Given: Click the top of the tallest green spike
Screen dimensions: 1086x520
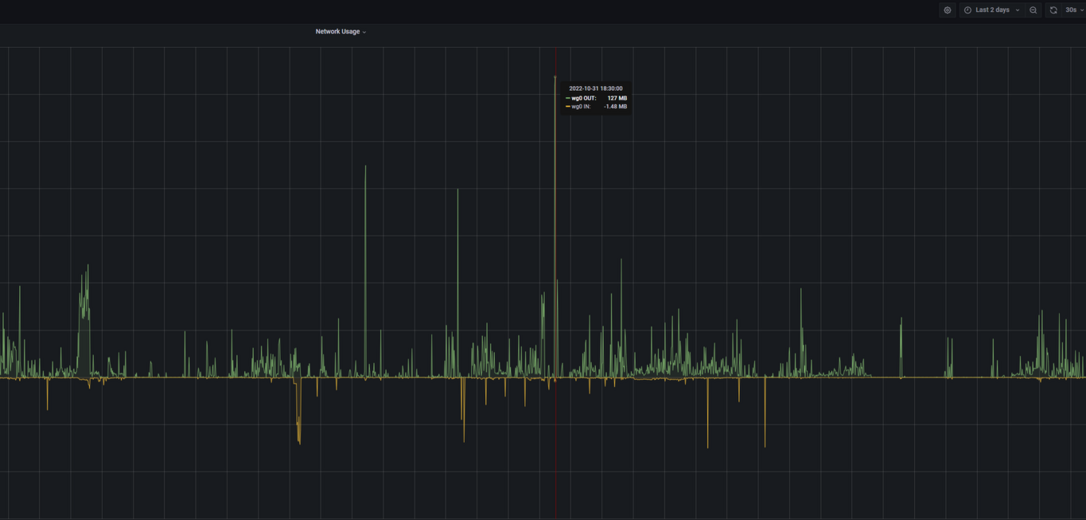Looking at the screenshot, I should [555, 78].
